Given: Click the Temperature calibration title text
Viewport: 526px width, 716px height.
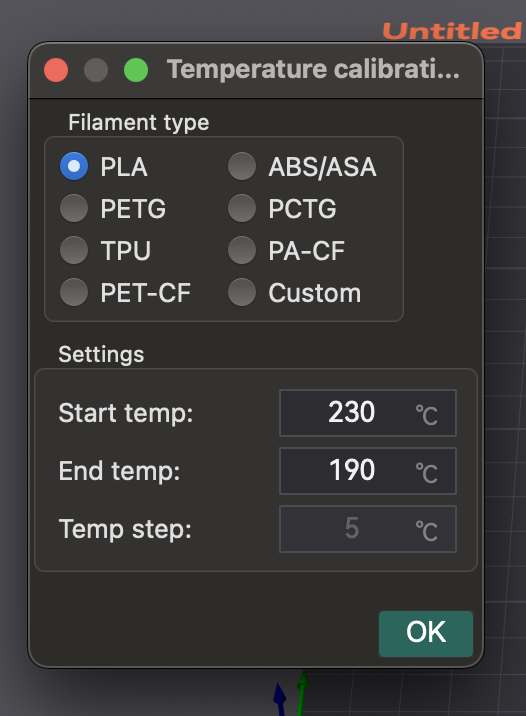Looking at the screenshot, I should point(313,69).
